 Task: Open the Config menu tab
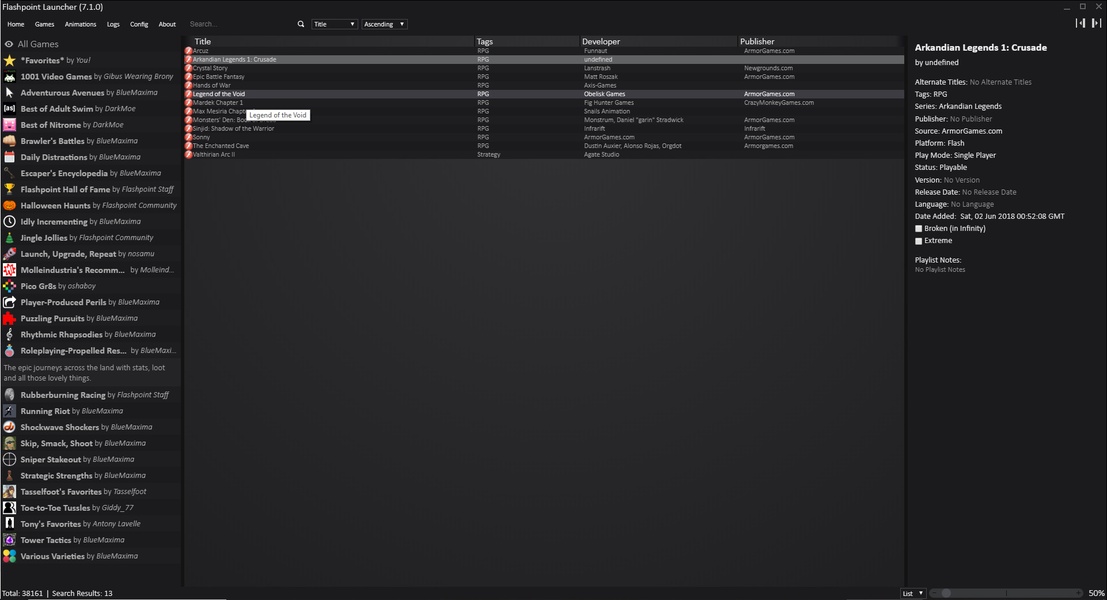(x=139, y=24)
